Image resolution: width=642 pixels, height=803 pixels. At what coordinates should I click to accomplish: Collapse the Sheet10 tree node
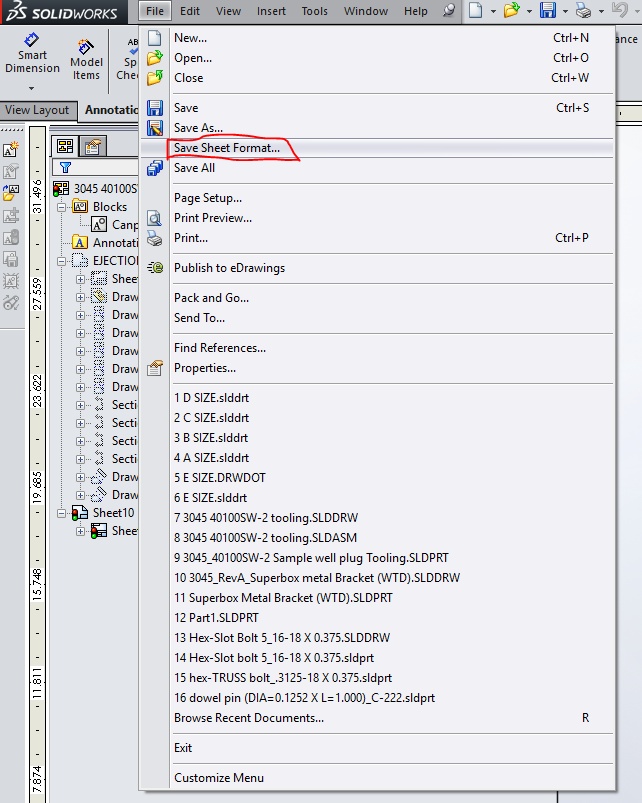(61, 513)
